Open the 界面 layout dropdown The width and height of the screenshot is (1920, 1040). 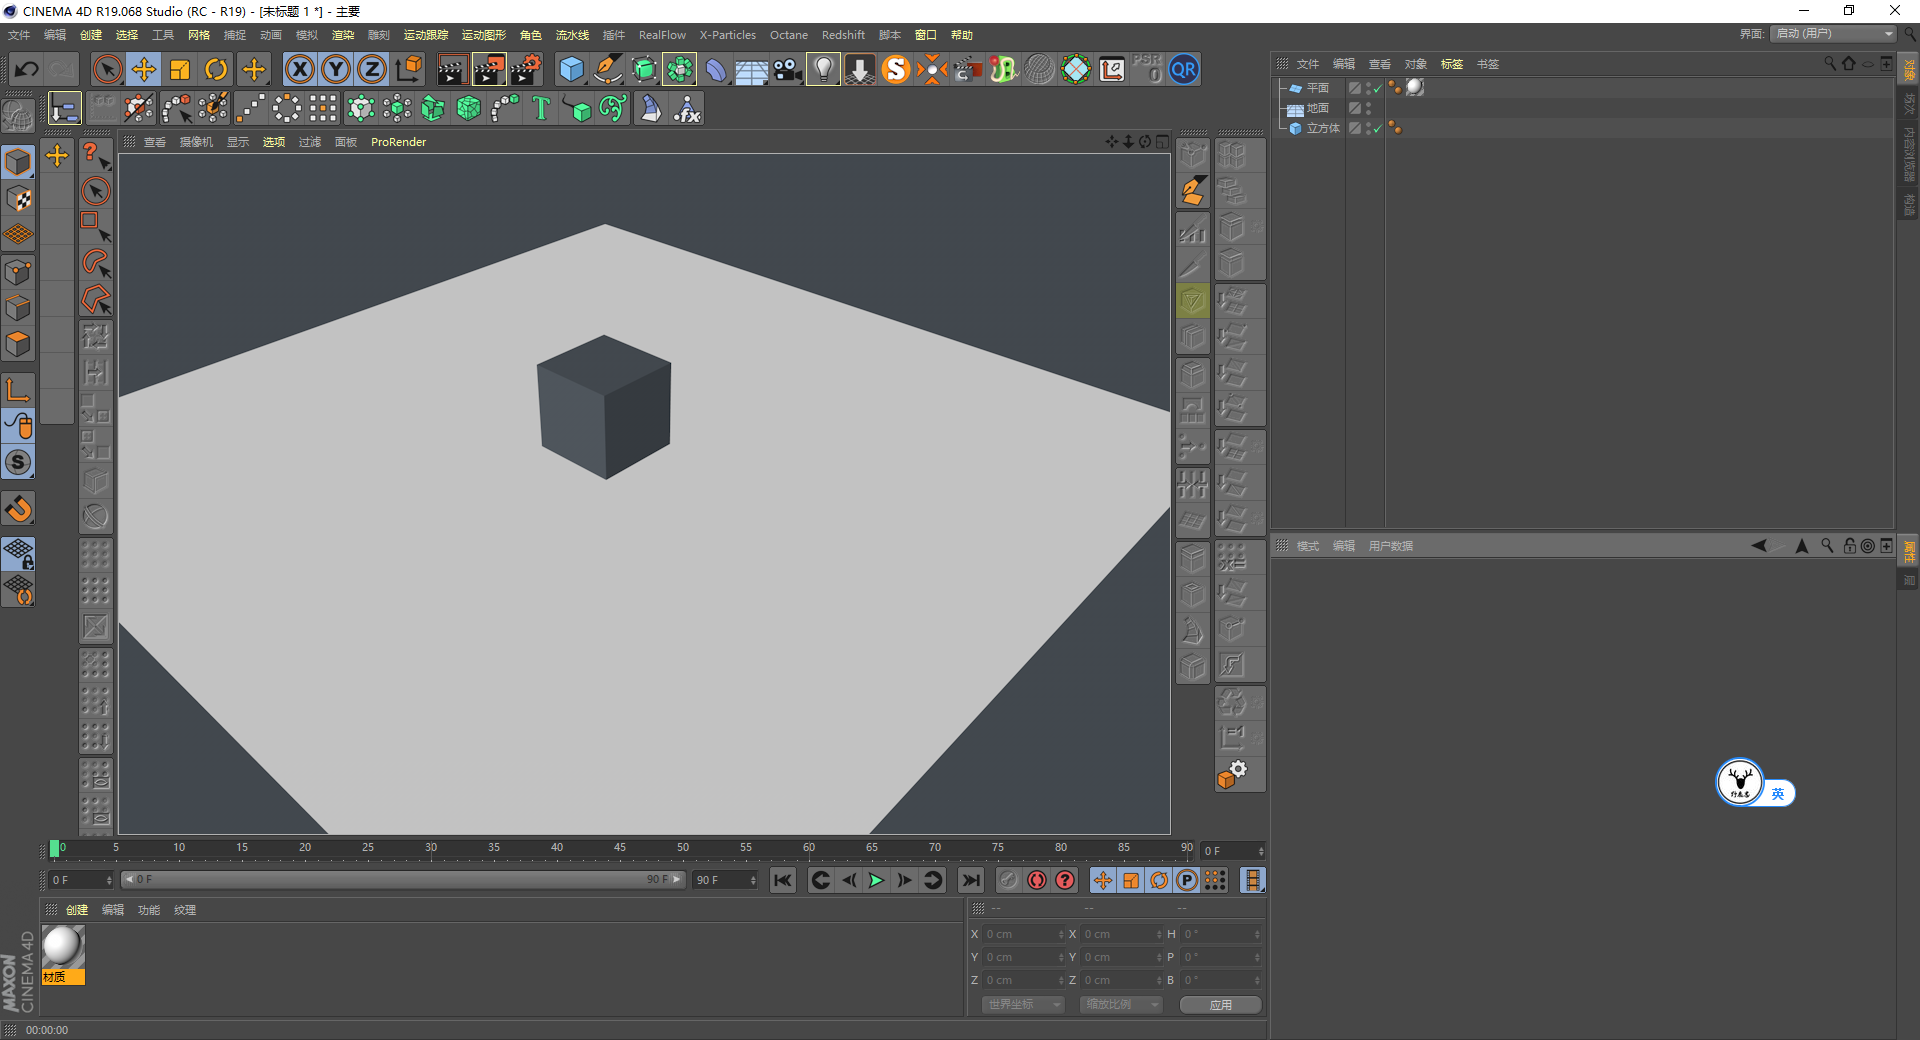pyautogui.click(x=1834, y=34)
